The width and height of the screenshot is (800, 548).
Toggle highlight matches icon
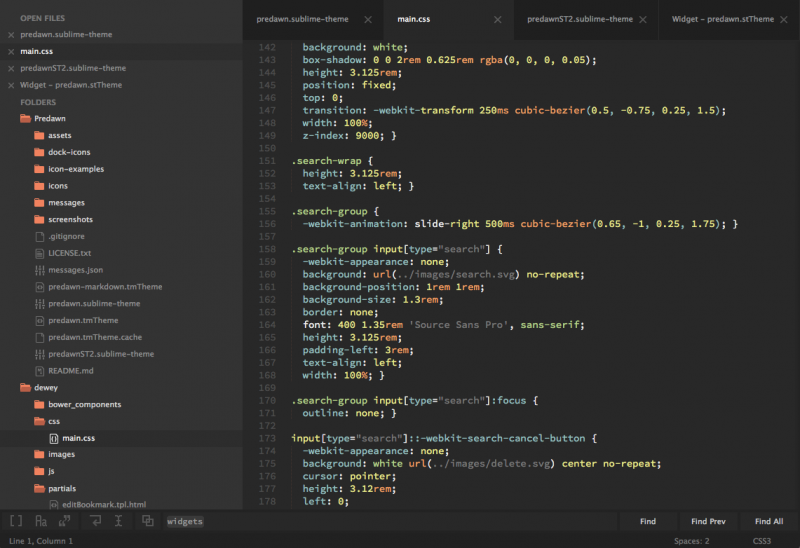point(147,521)
